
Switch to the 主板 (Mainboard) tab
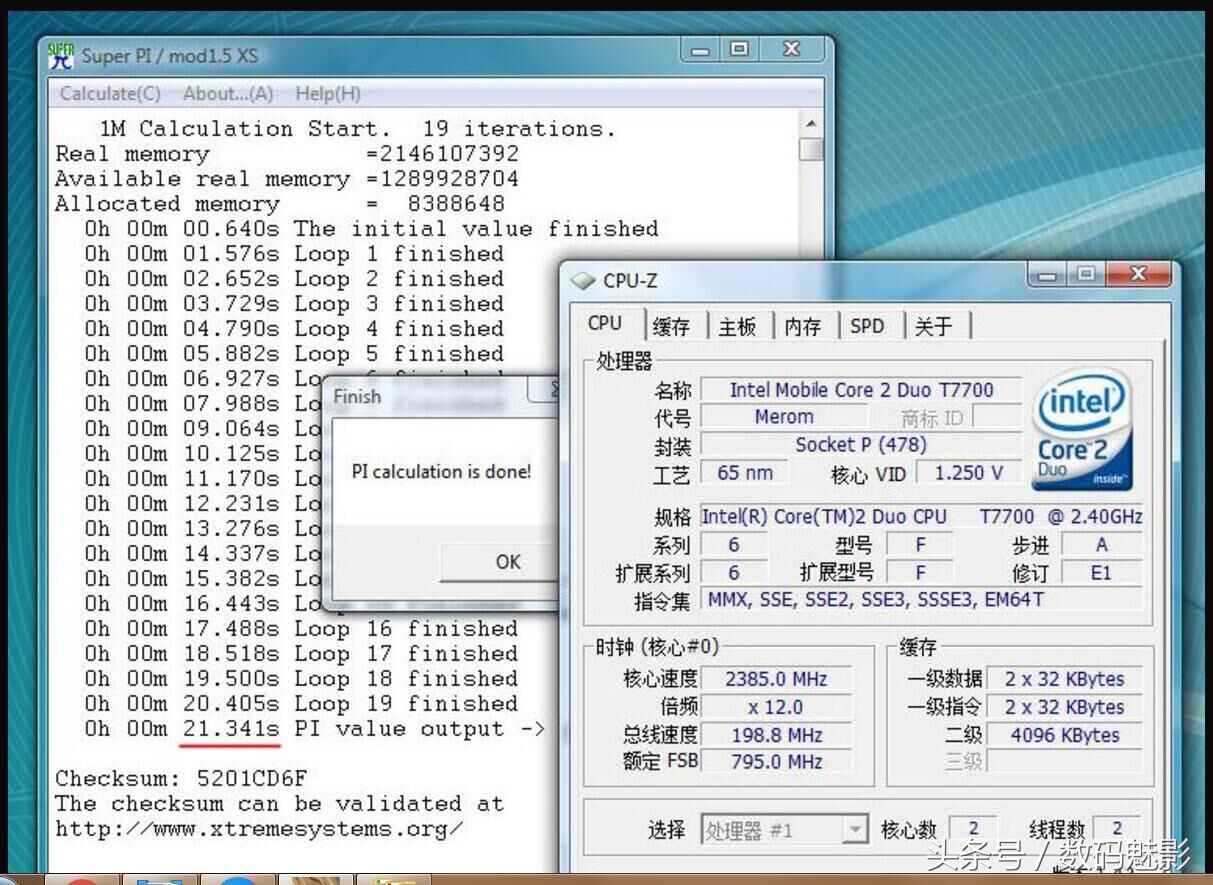point(738,325)
